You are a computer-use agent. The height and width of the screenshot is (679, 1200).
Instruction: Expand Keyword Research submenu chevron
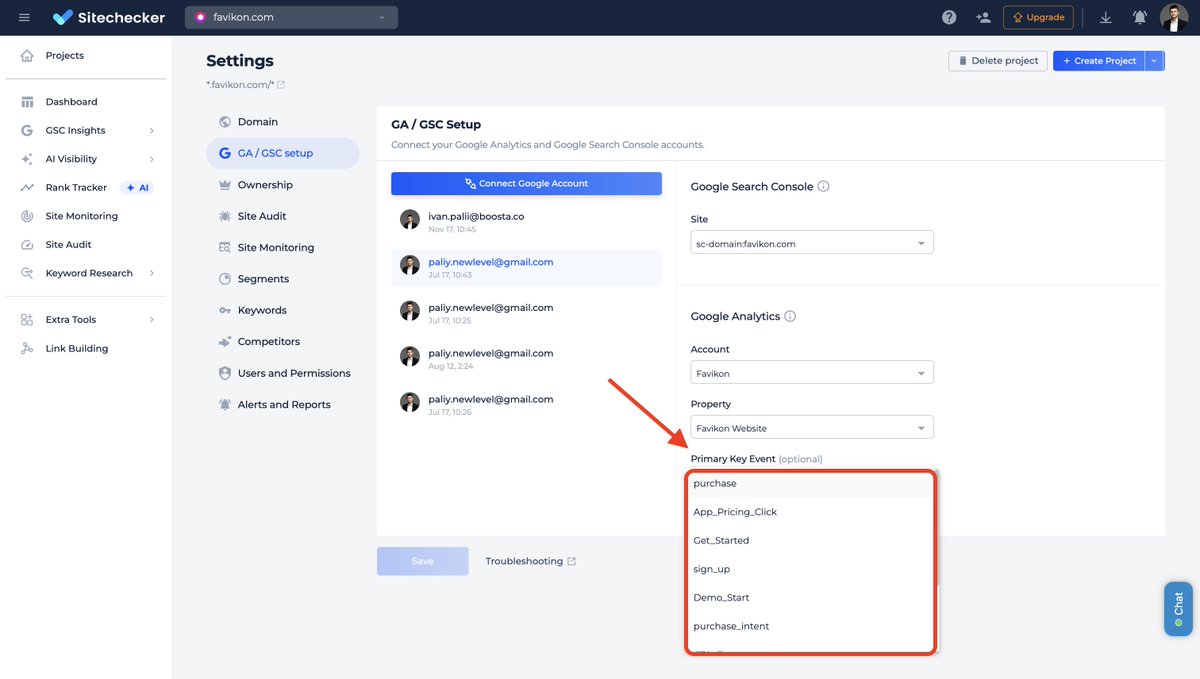pos(152,273)
